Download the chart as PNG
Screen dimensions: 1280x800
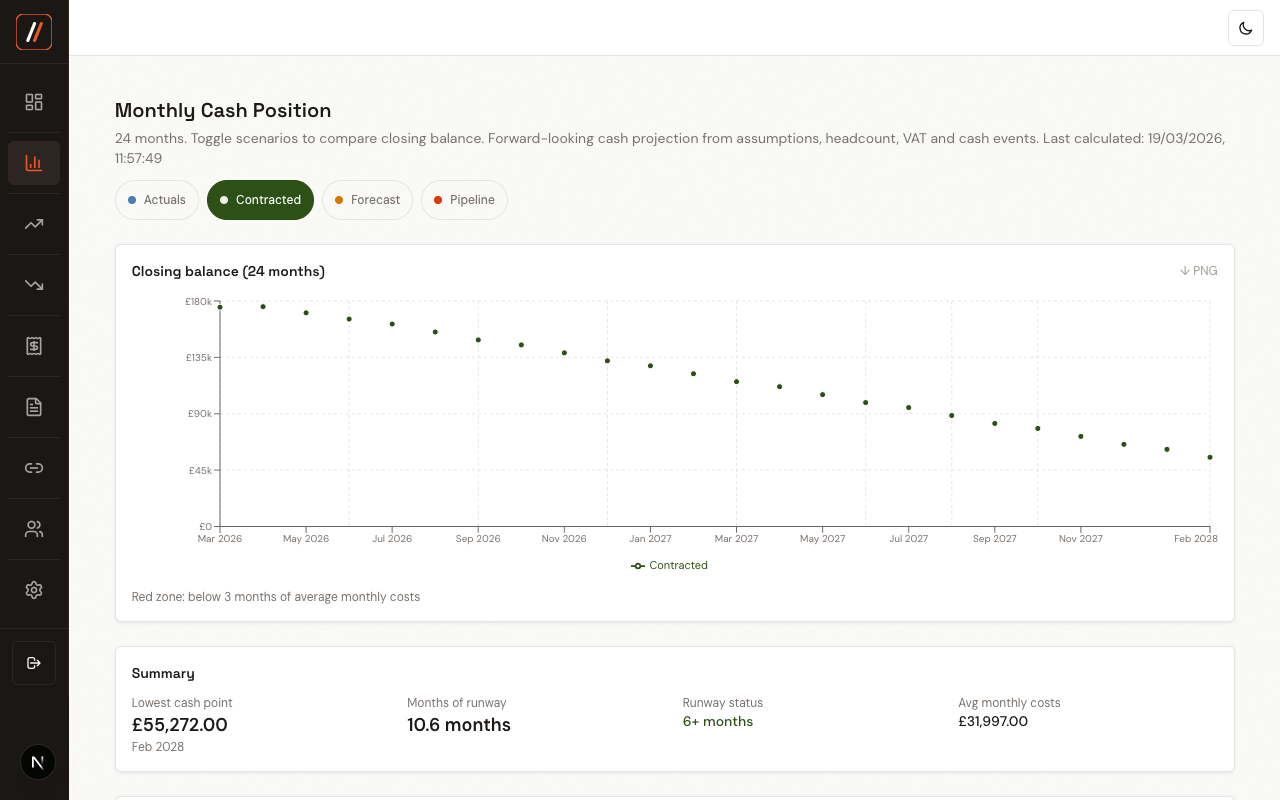coord(1198,271)
